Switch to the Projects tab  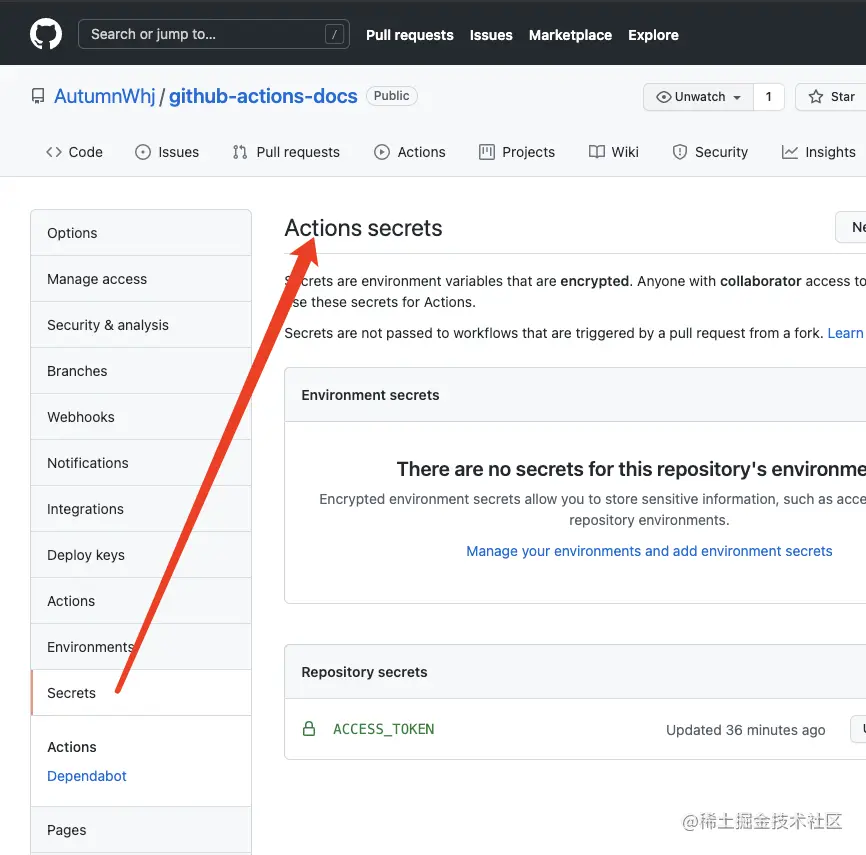(x=517, y=152)
